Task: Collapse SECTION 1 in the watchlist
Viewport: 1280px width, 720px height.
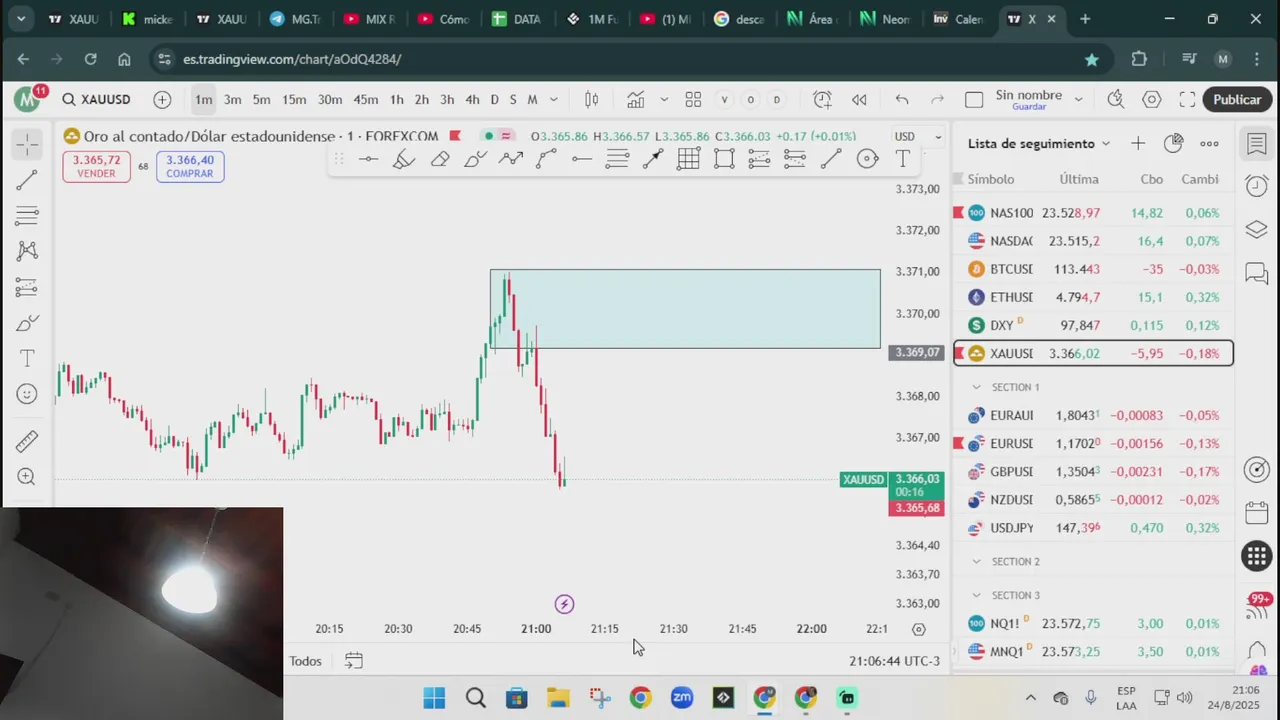Action: pos(976,387)
